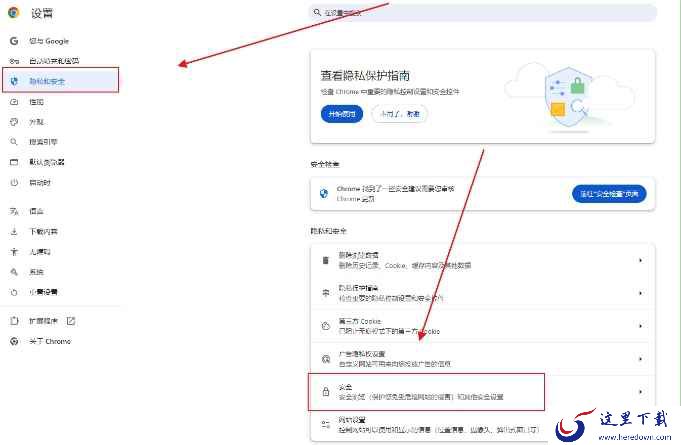Open Search engine via the sidebar magnifier icon
Viewport: 681px width, 445px height.
(x=14, y=142)
